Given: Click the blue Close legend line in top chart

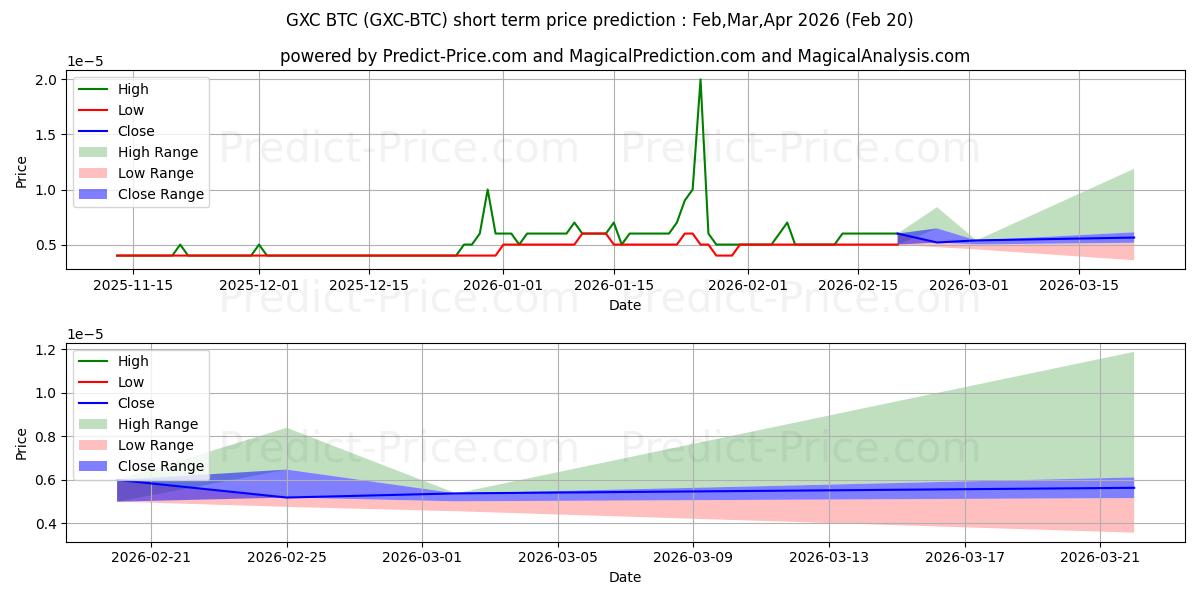Looking at the screenshot, I should coord(96,131).
